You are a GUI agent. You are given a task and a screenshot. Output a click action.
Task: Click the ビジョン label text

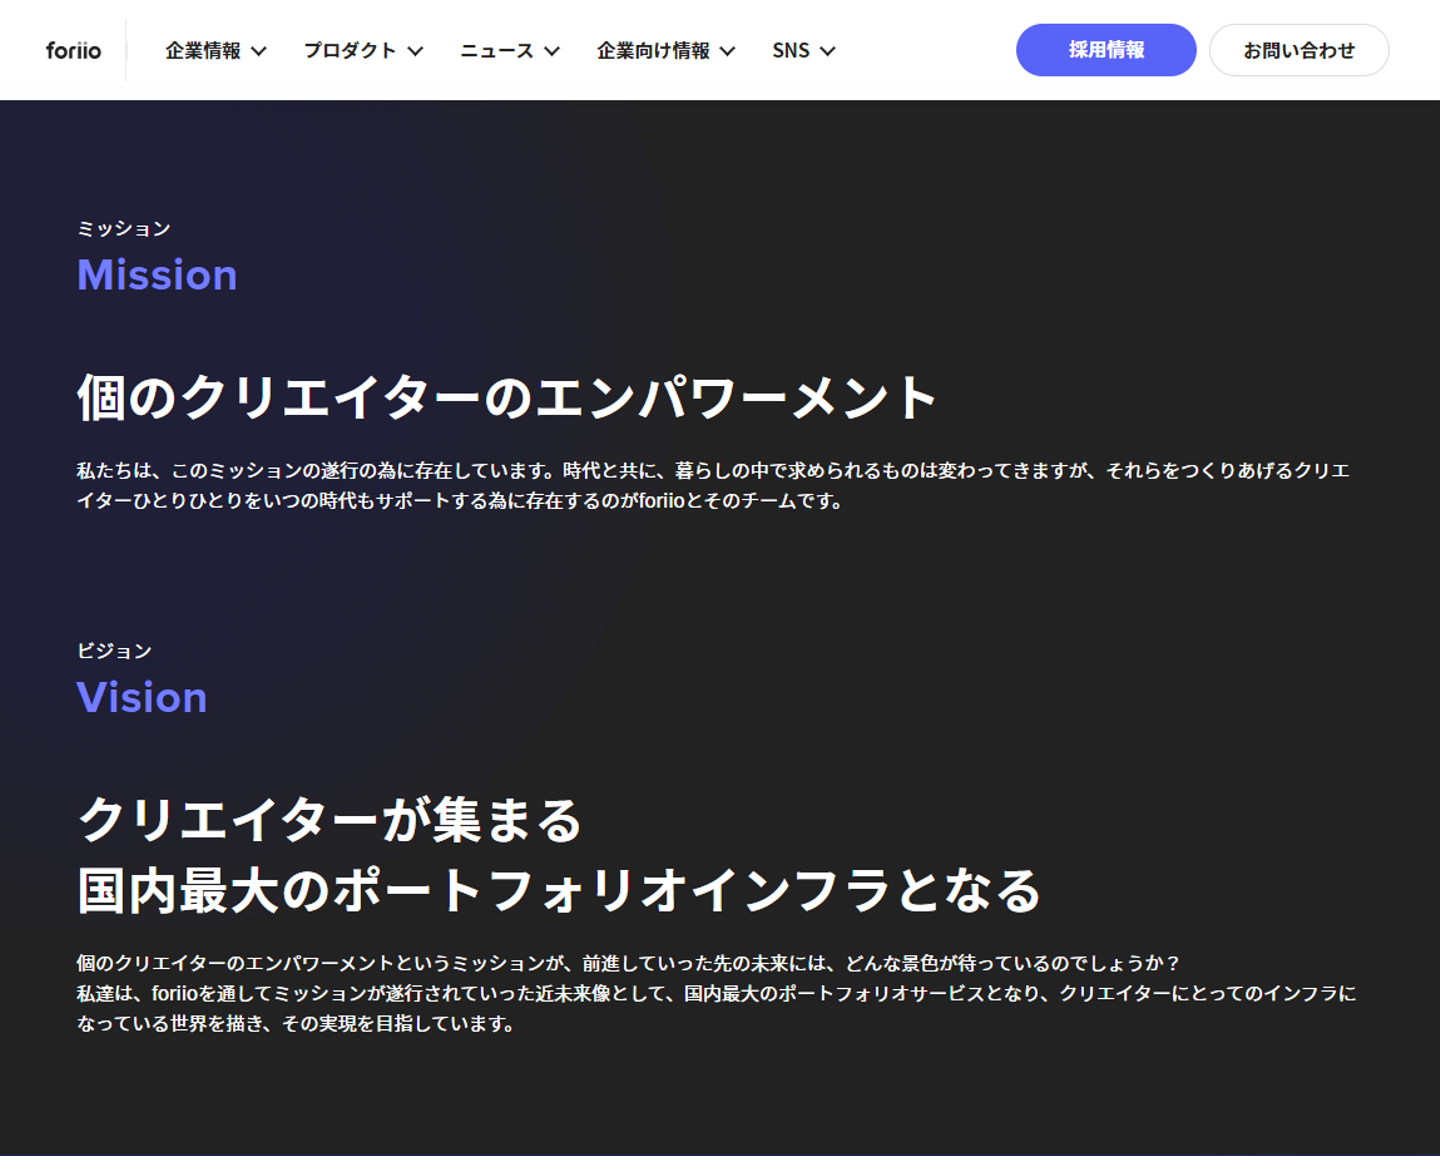tap(114, 650)
